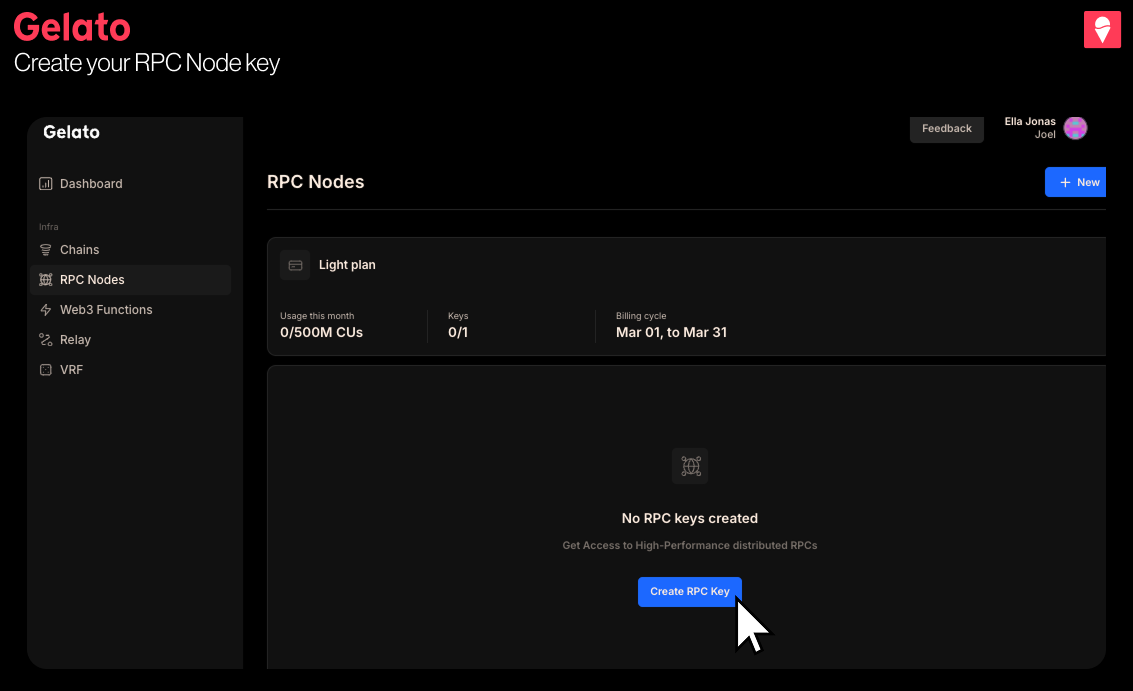This screenshot has width=1133, height=691.
Task: Click the Light plan label
Action: pos(347,265)
